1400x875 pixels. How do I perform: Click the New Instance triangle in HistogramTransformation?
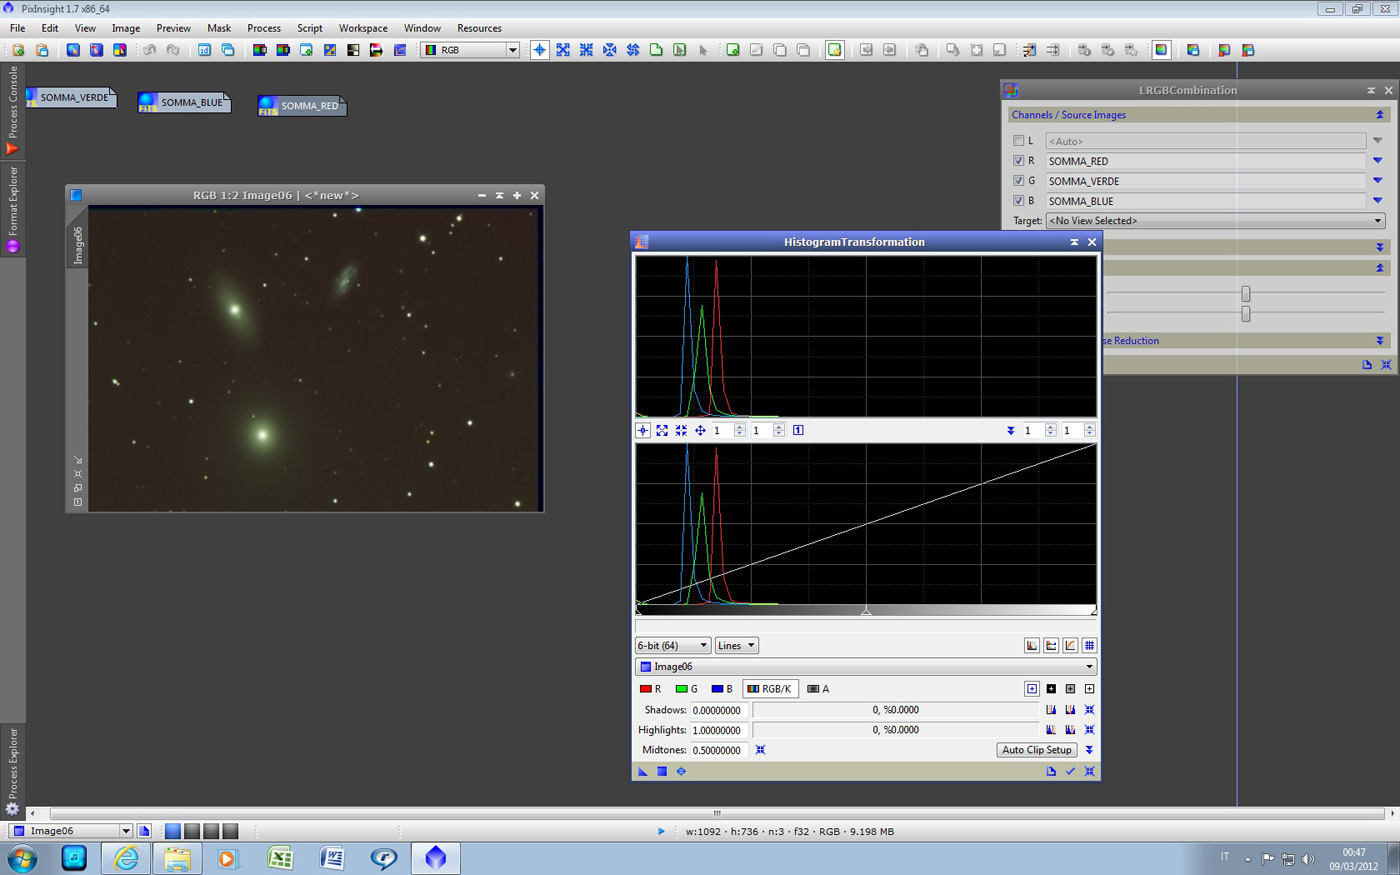coord(643,771)
